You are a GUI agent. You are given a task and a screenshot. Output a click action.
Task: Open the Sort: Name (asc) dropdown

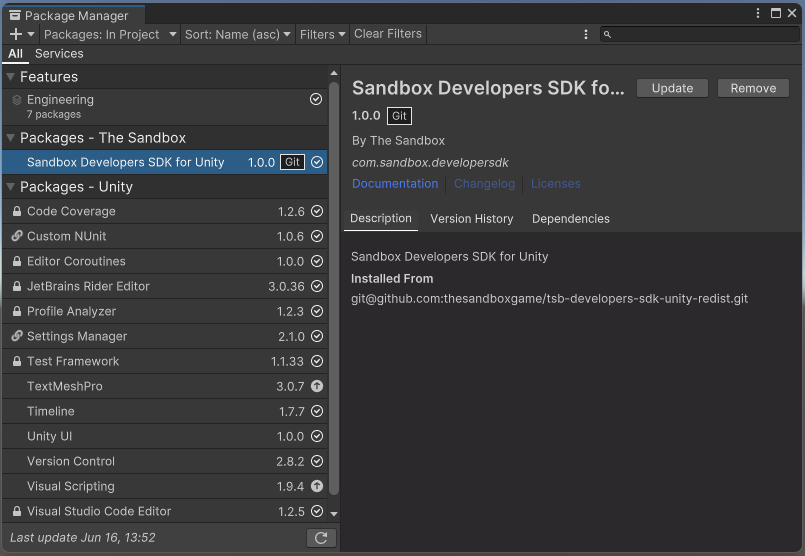pyautogui.click(x=238, y=34)
